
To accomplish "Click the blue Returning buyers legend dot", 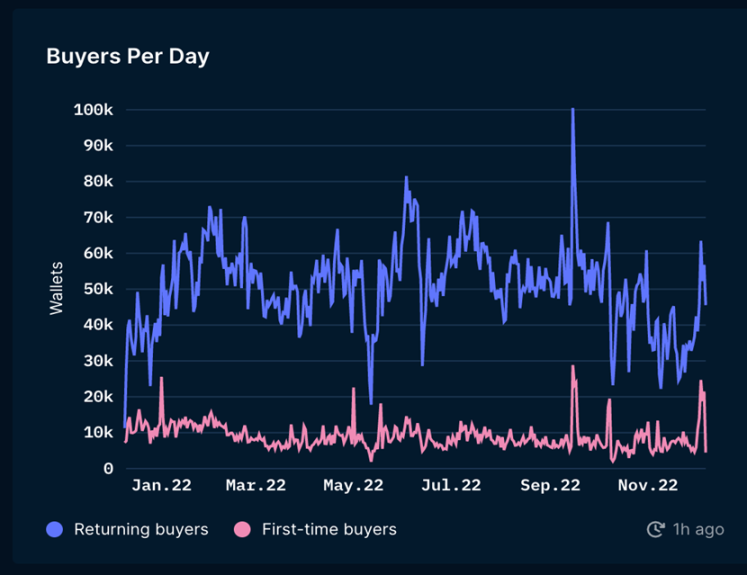I will 55,529.
